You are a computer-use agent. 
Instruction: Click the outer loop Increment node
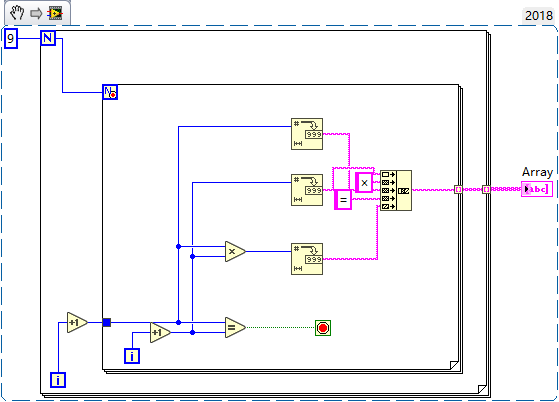[77, 323]
